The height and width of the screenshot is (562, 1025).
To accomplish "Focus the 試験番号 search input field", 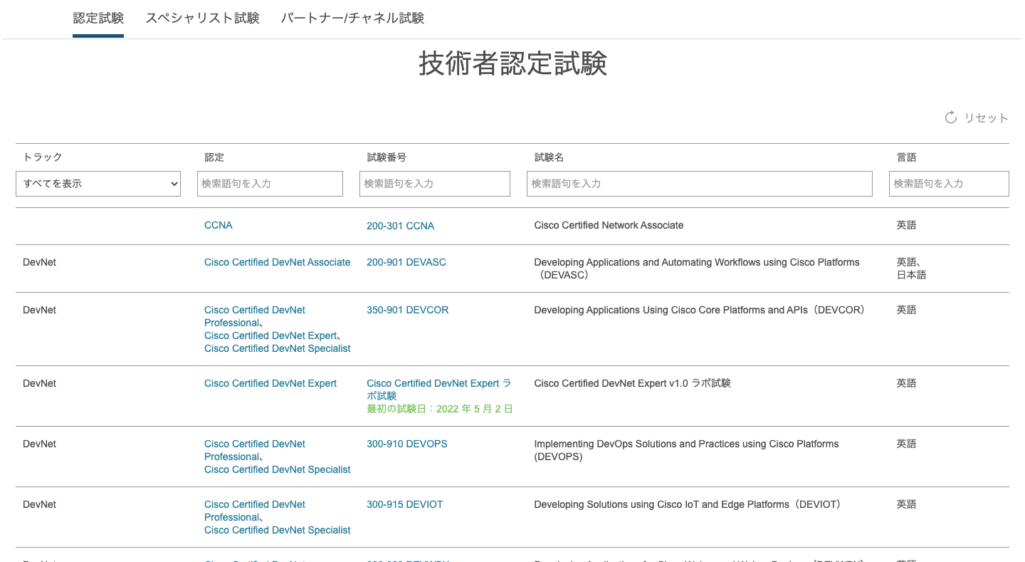I will click(x=435, y=184).
